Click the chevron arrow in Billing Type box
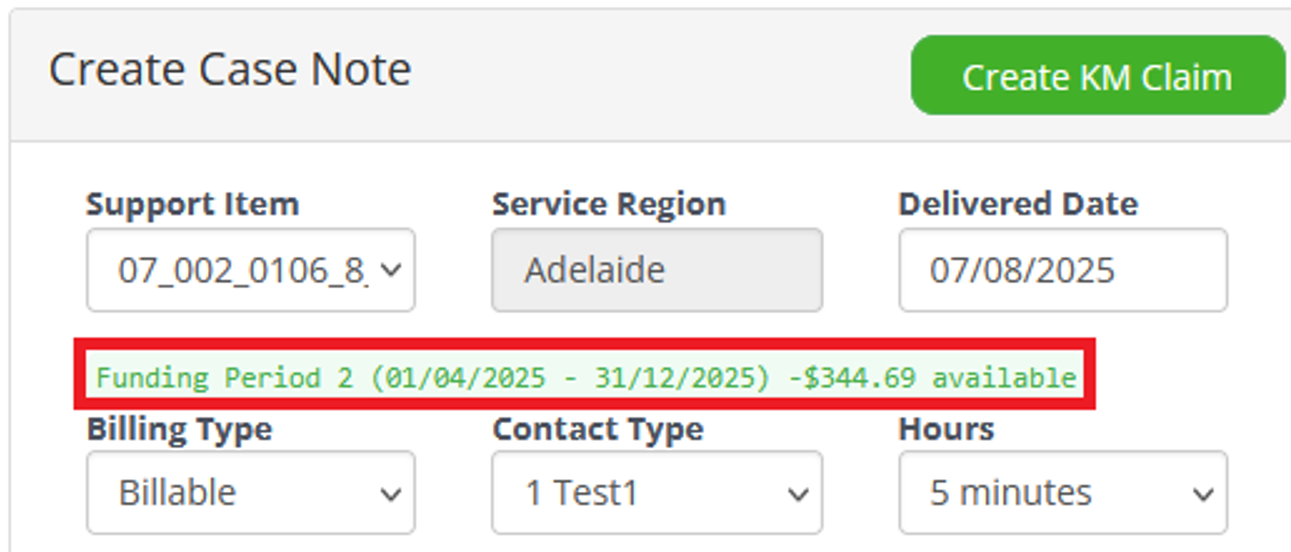The height and width of the screenshot is (552, 1291). [x=392, y=493]
